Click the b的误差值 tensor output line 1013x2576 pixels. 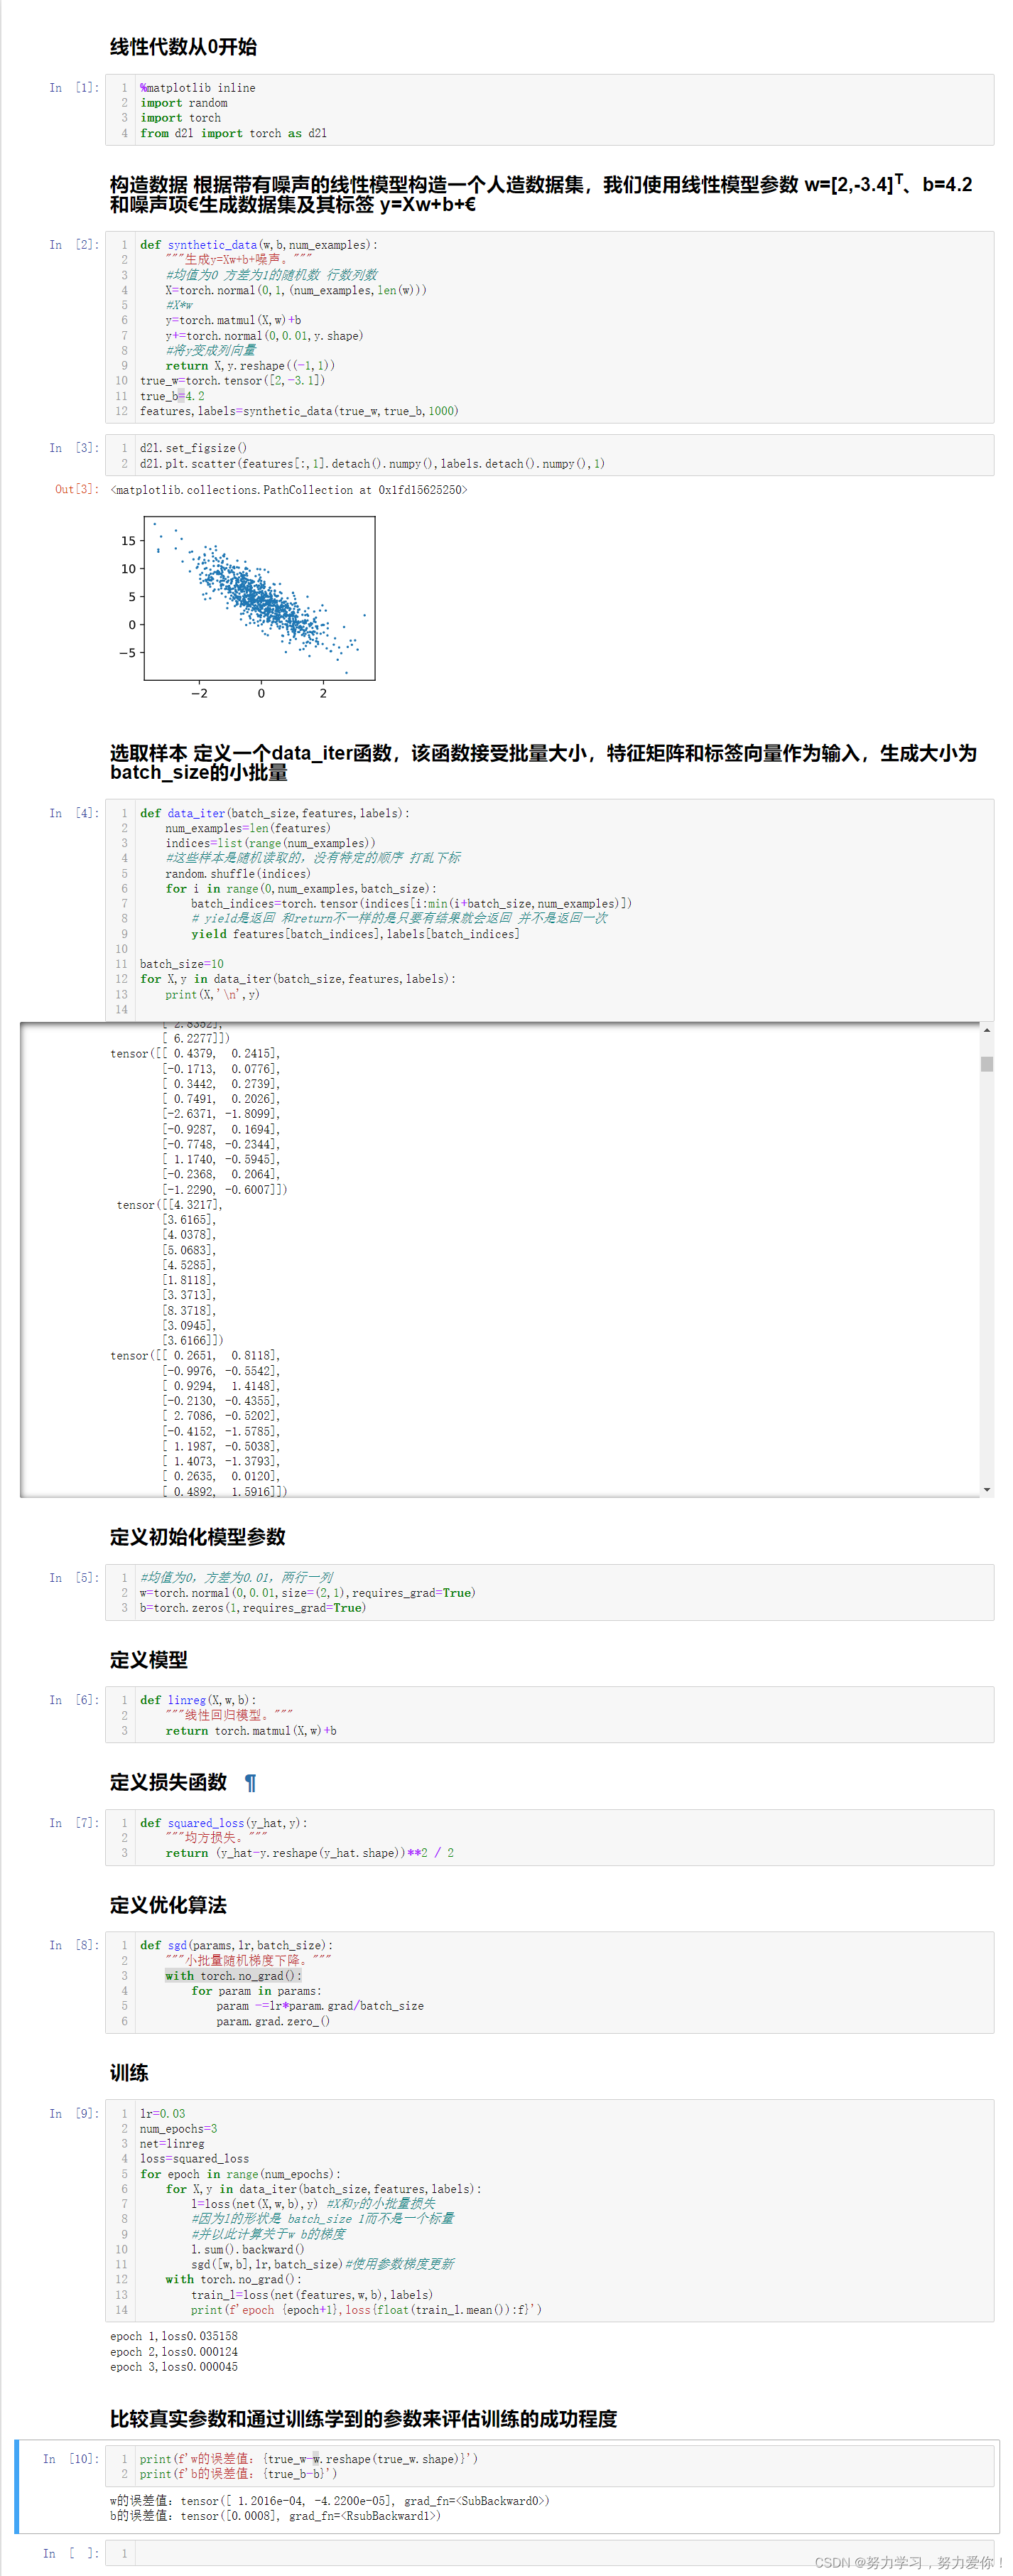coord(275,2515)
